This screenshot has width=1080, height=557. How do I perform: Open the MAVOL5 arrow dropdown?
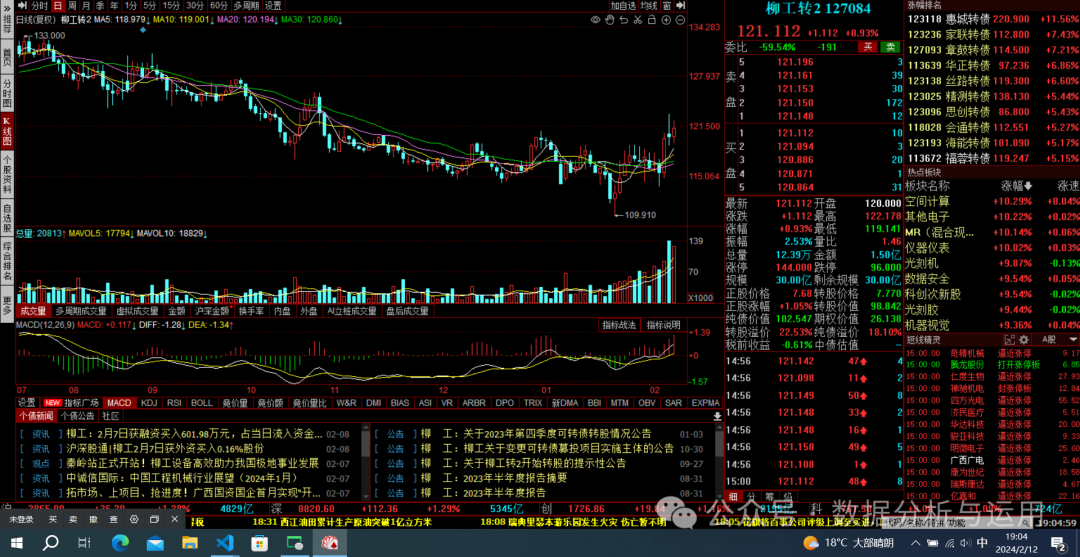pyautogui.click(x=132, y=233)
